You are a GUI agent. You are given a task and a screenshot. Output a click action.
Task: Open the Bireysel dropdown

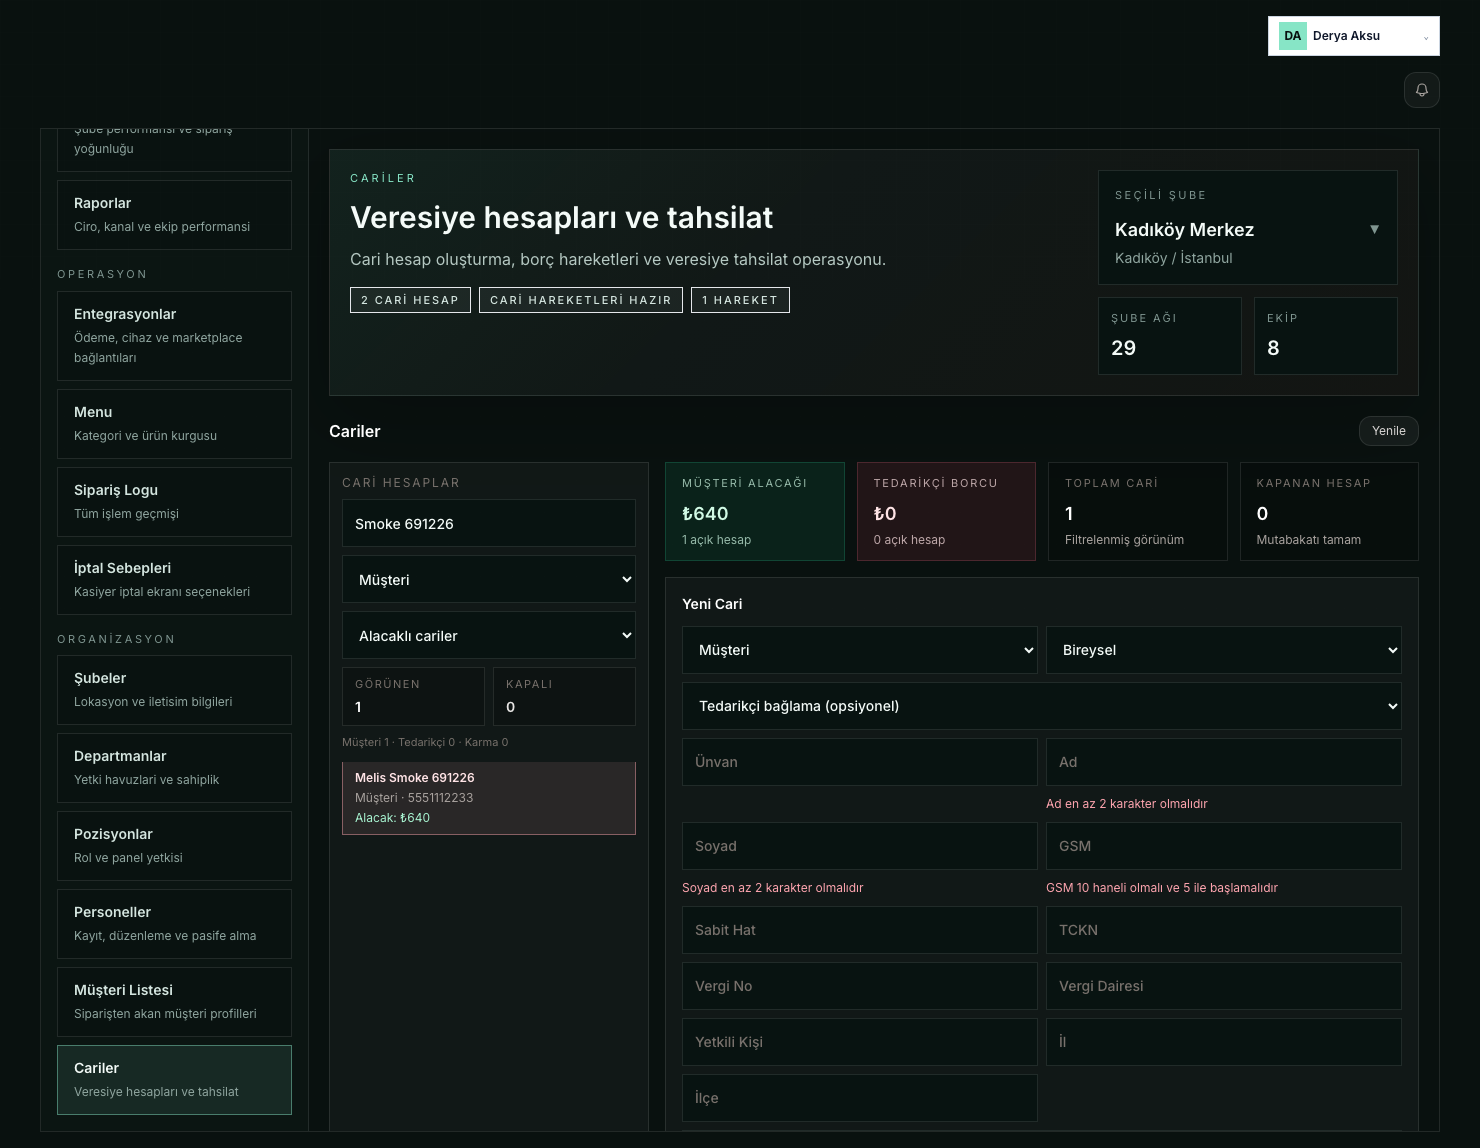tap(1224, 650)
